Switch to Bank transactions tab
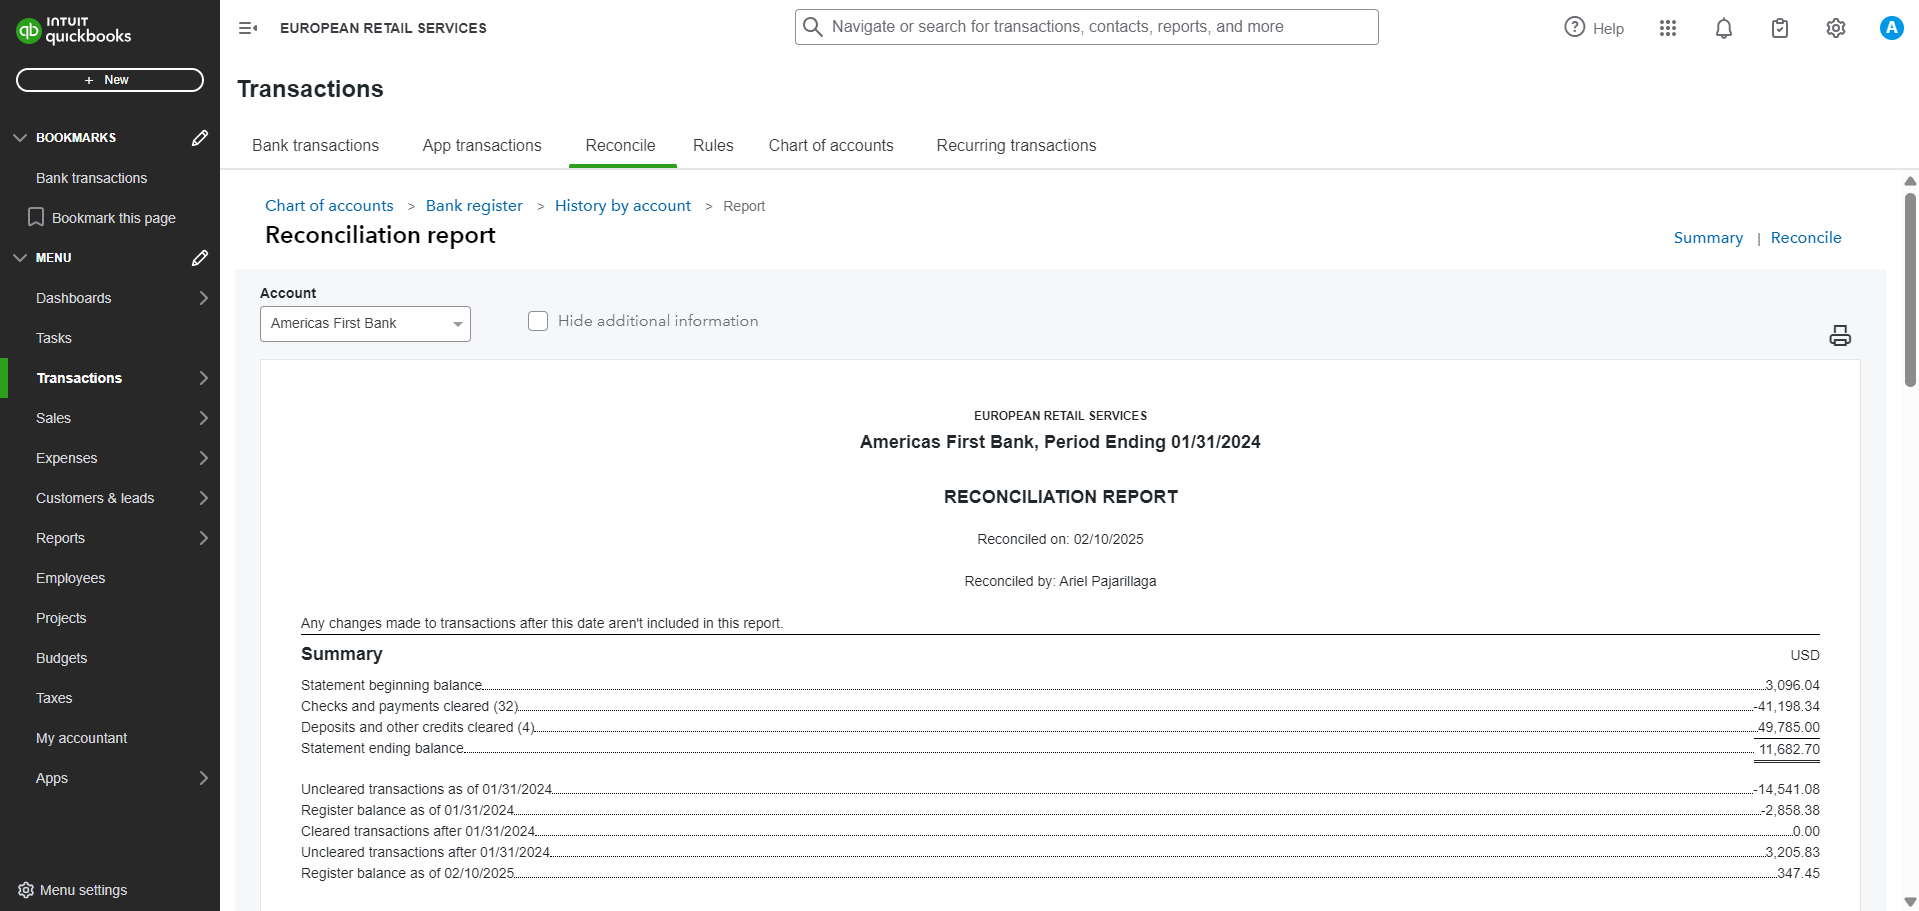Image resolution: width=1919 pixels, height=911 pixels. click(x=315, y=146)
